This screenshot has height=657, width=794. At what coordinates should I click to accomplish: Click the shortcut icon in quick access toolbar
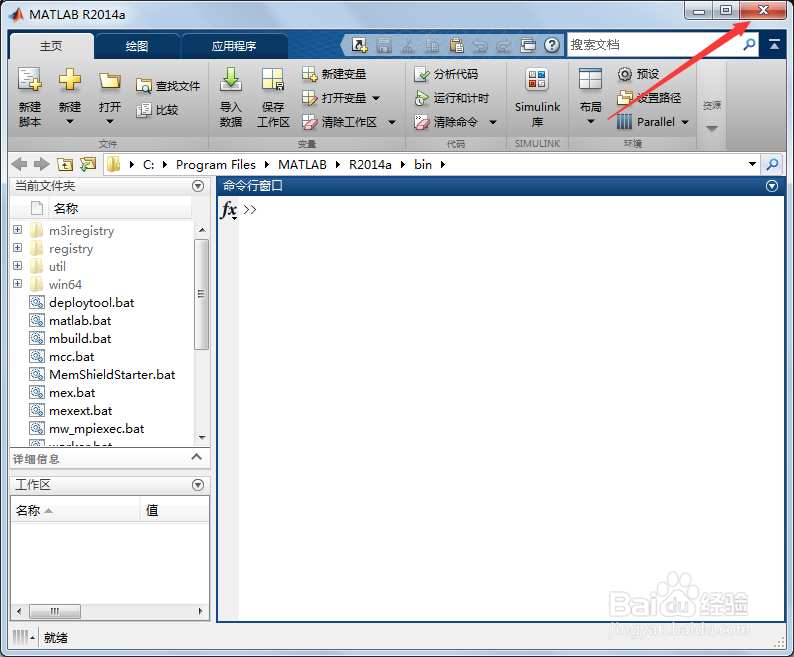pos(359,45)
